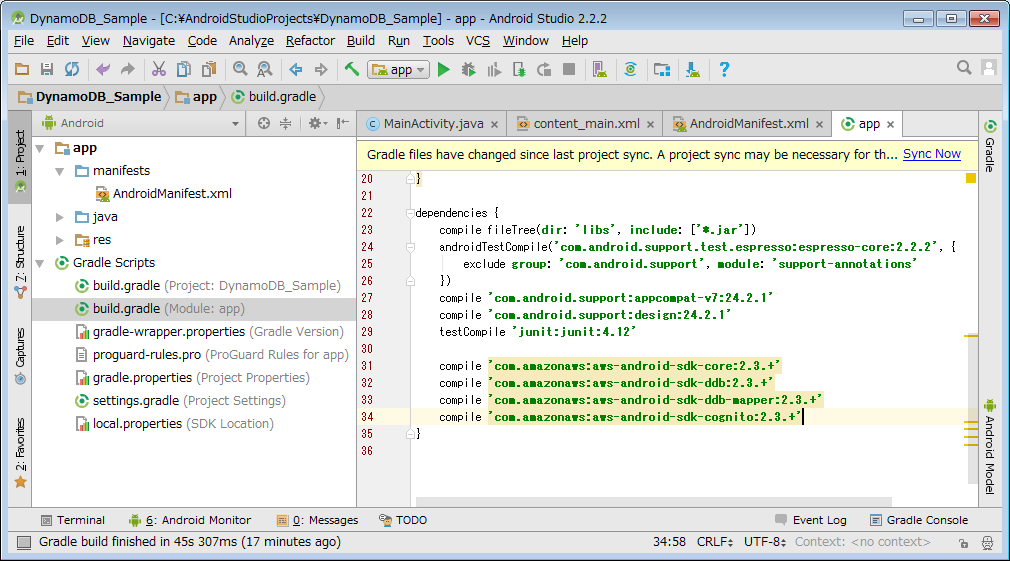Select local.properties (SDK Location) file
1010x561 pixels.
click(x=174, y=424)
